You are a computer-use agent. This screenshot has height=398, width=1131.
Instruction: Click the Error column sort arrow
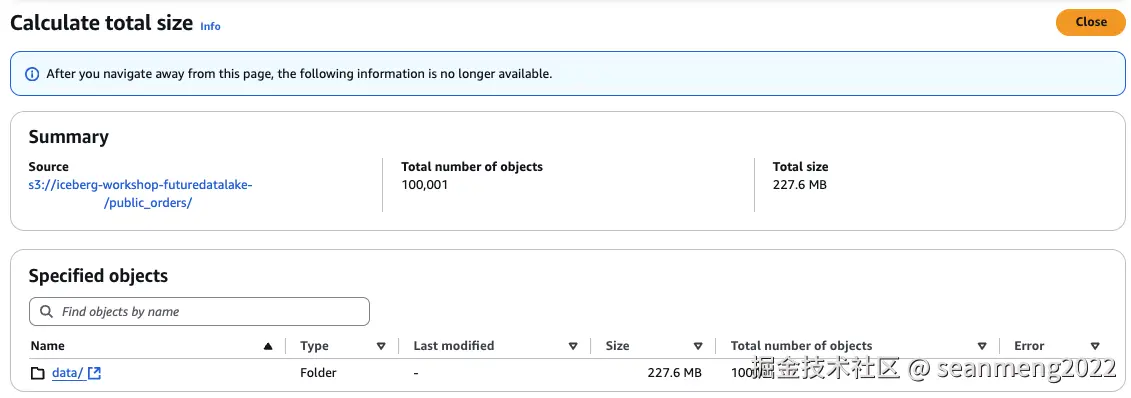1095,346
